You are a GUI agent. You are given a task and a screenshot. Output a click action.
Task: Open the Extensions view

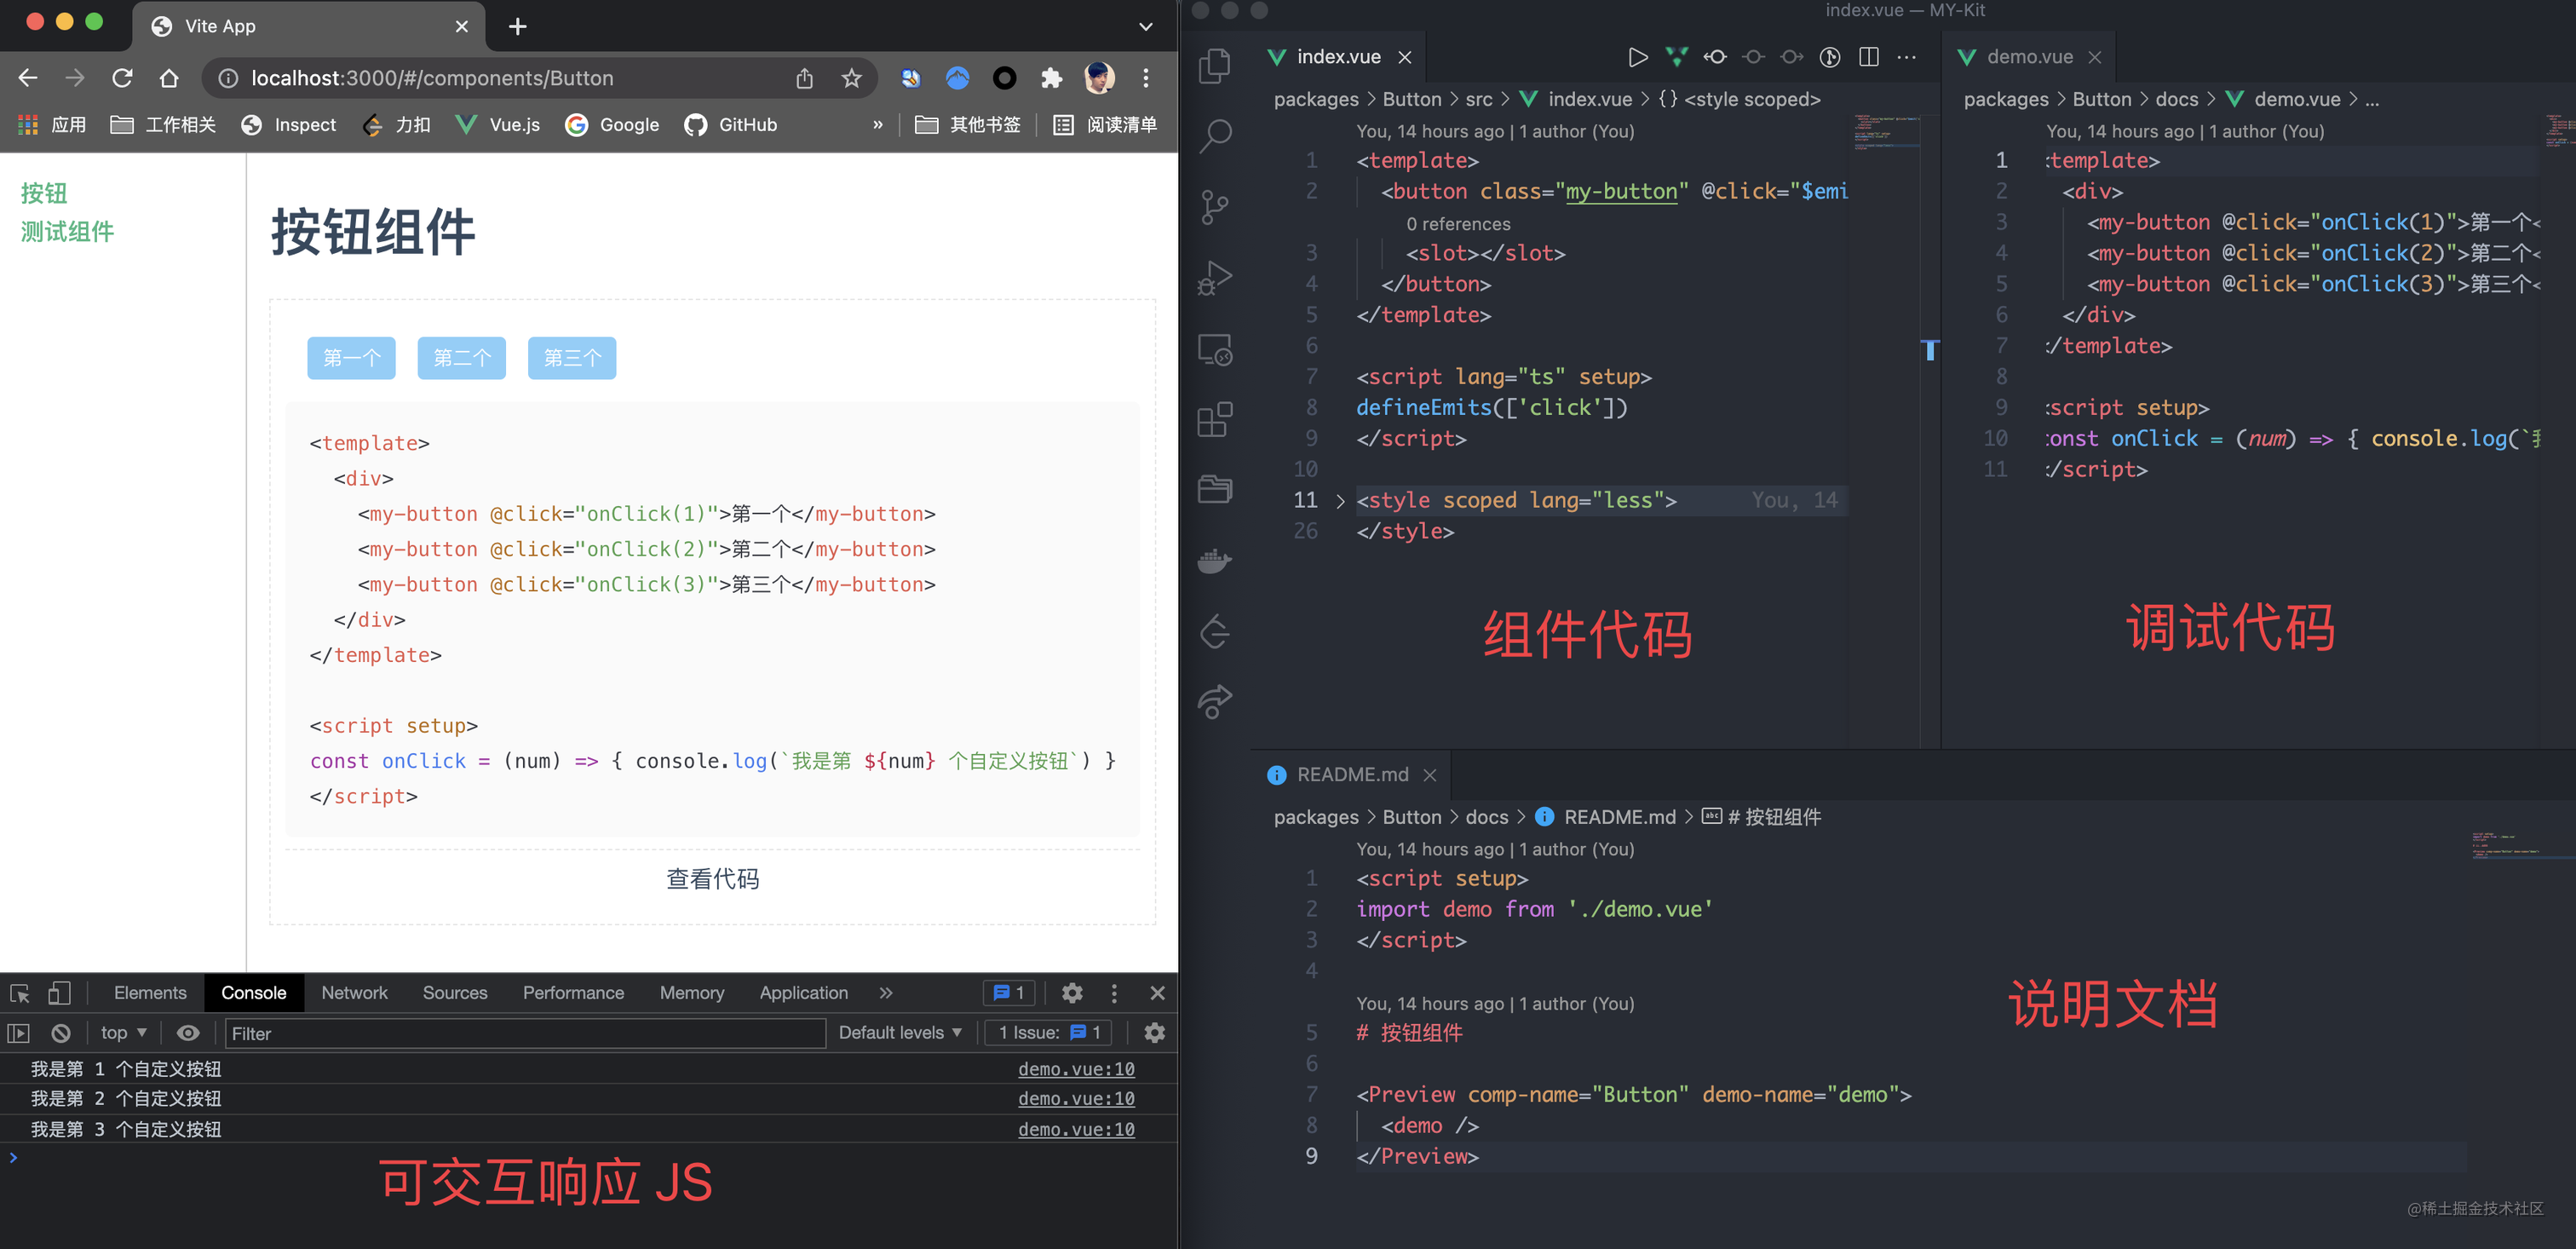click(1215, 420)
